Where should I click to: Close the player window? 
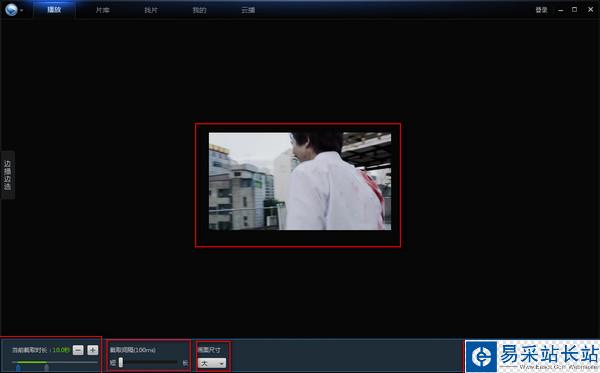click(x=590, y=10)
